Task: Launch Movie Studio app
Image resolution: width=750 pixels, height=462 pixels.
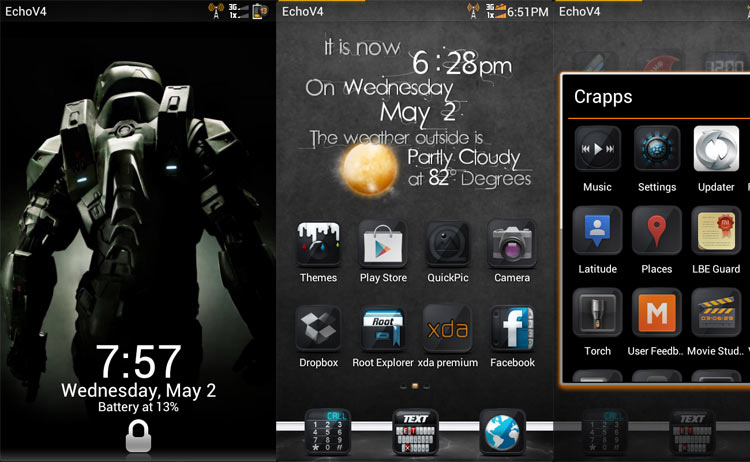Action: pos(716,312)
